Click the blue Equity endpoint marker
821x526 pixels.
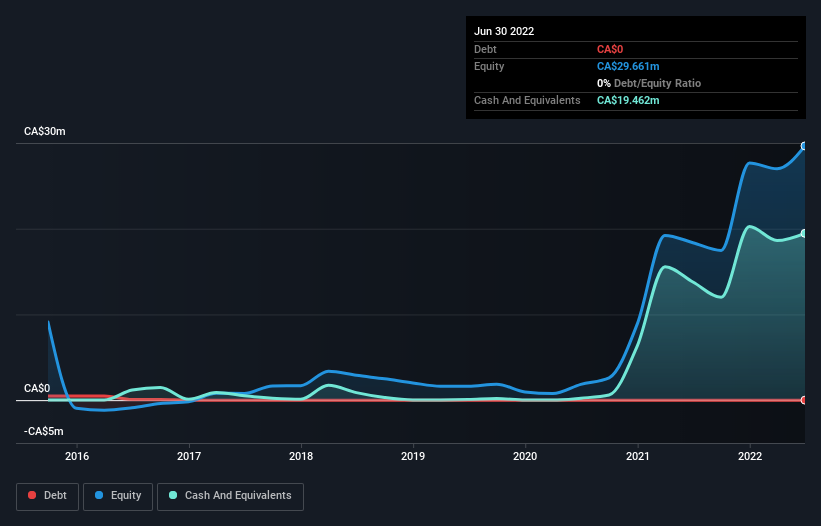click(x=804, y=146)
